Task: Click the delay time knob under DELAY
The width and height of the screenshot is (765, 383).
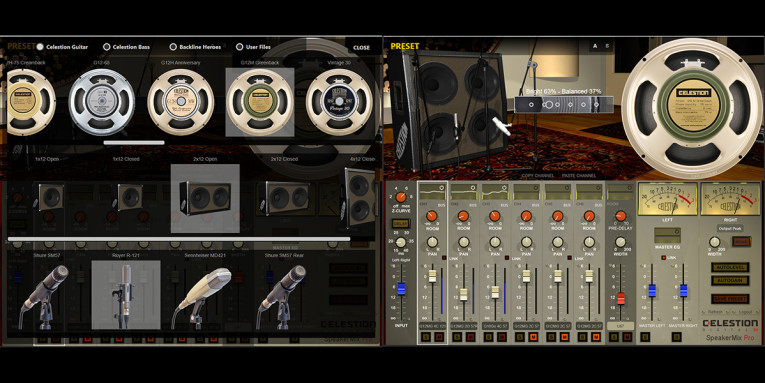Action: click(x=401, y=242)
